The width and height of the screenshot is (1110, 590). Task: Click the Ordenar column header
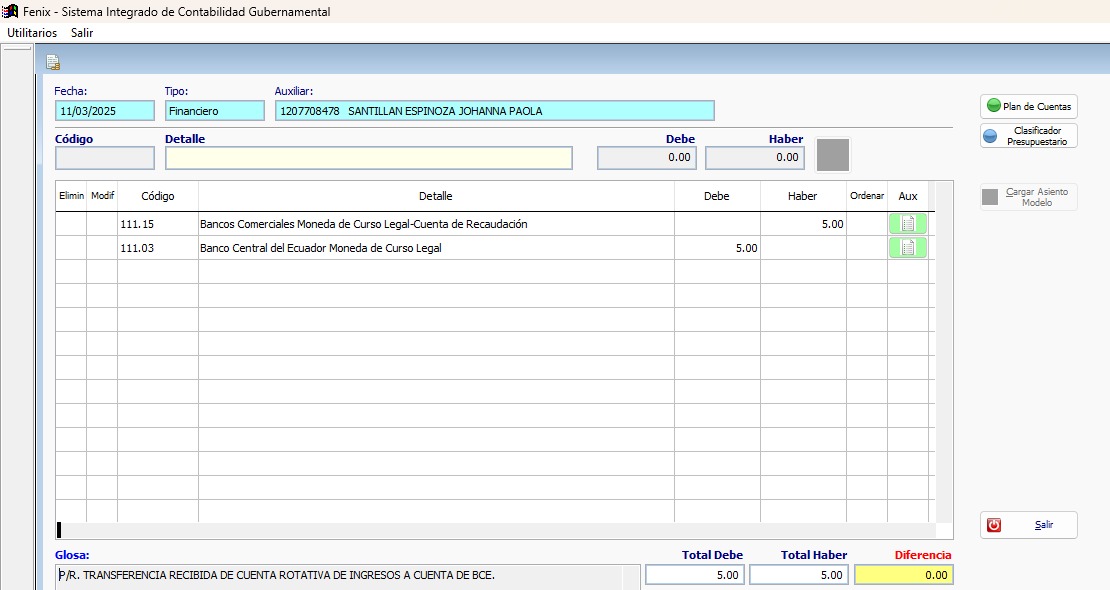tap(866, 197)
